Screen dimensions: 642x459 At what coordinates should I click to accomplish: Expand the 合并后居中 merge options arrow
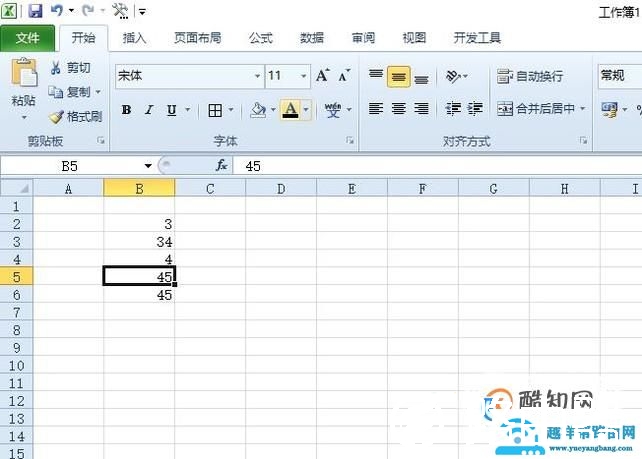coord(582,109)
